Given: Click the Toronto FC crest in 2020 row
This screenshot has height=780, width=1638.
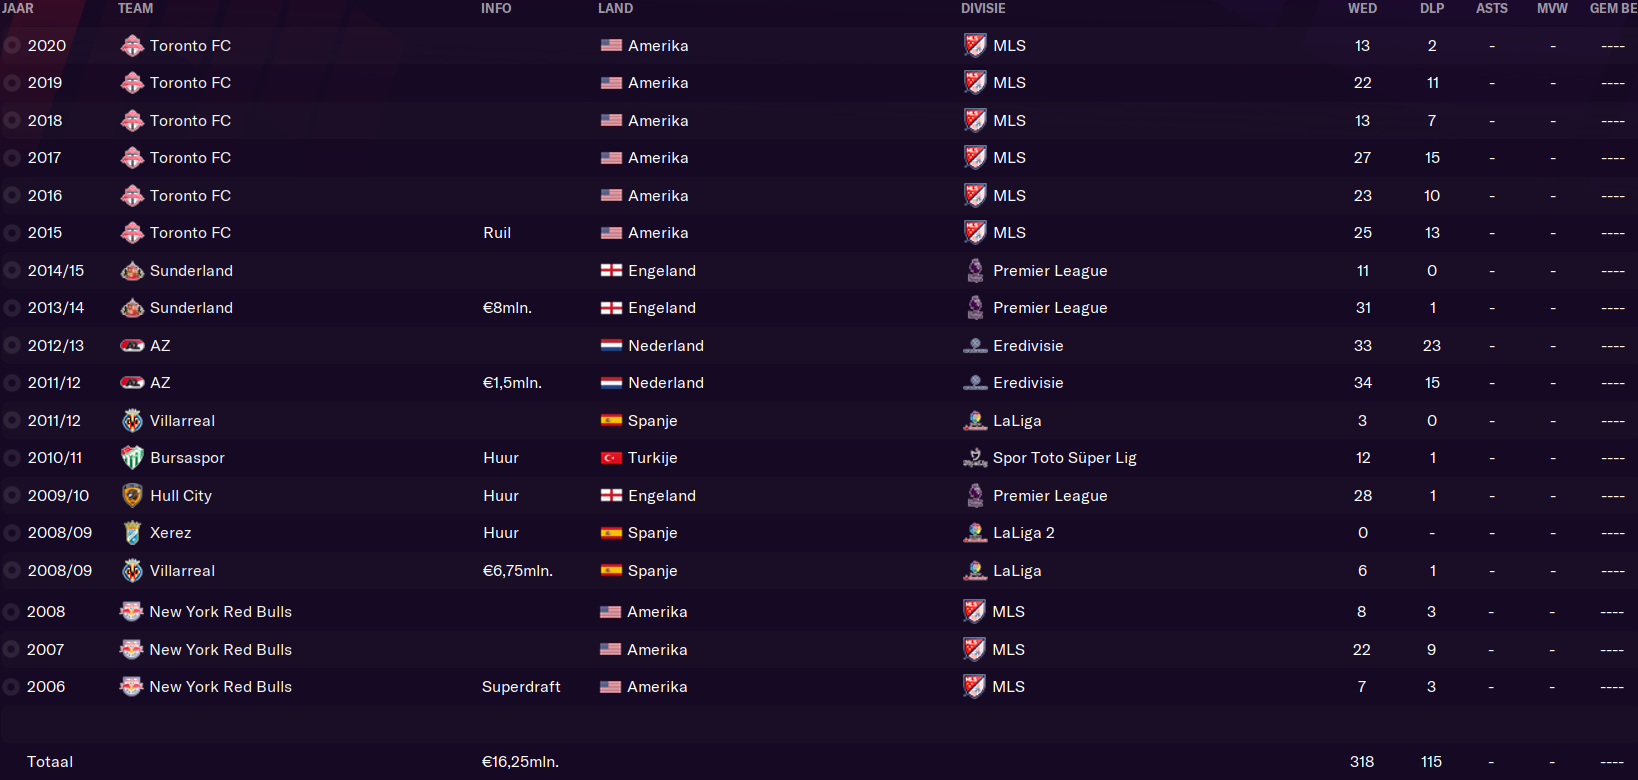Looking at the screenshot, I should (132, 46).
